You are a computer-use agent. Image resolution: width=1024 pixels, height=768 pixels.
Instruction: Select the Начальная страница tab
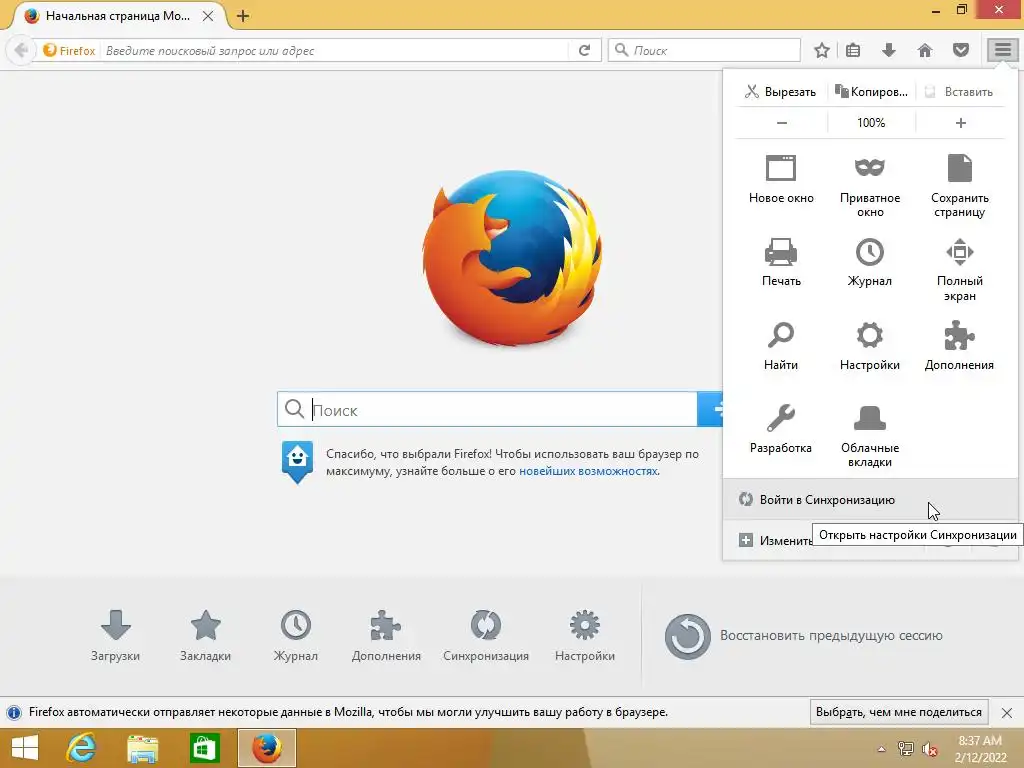click(x=116, y=16)
